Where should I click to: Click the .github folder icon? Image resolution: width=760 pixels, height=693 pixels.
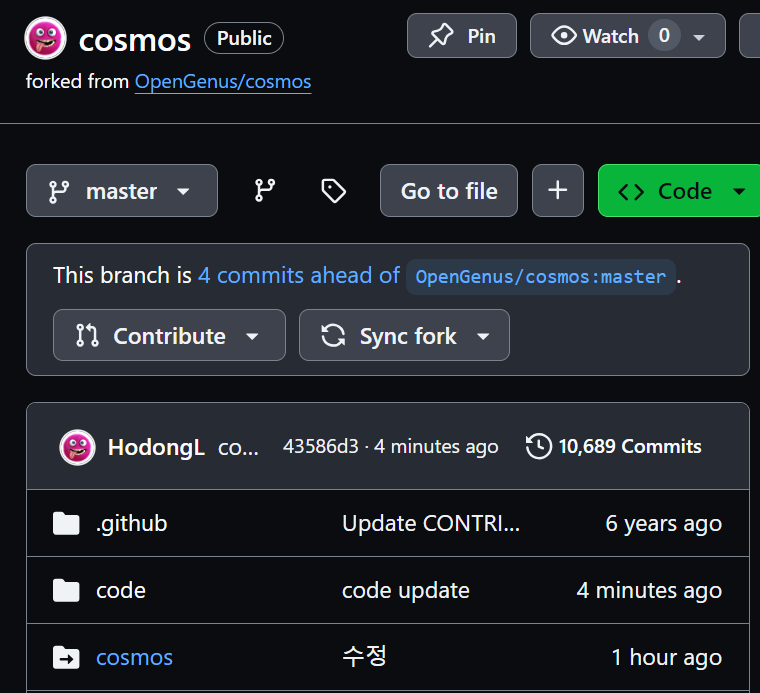[x=66, y=523]
